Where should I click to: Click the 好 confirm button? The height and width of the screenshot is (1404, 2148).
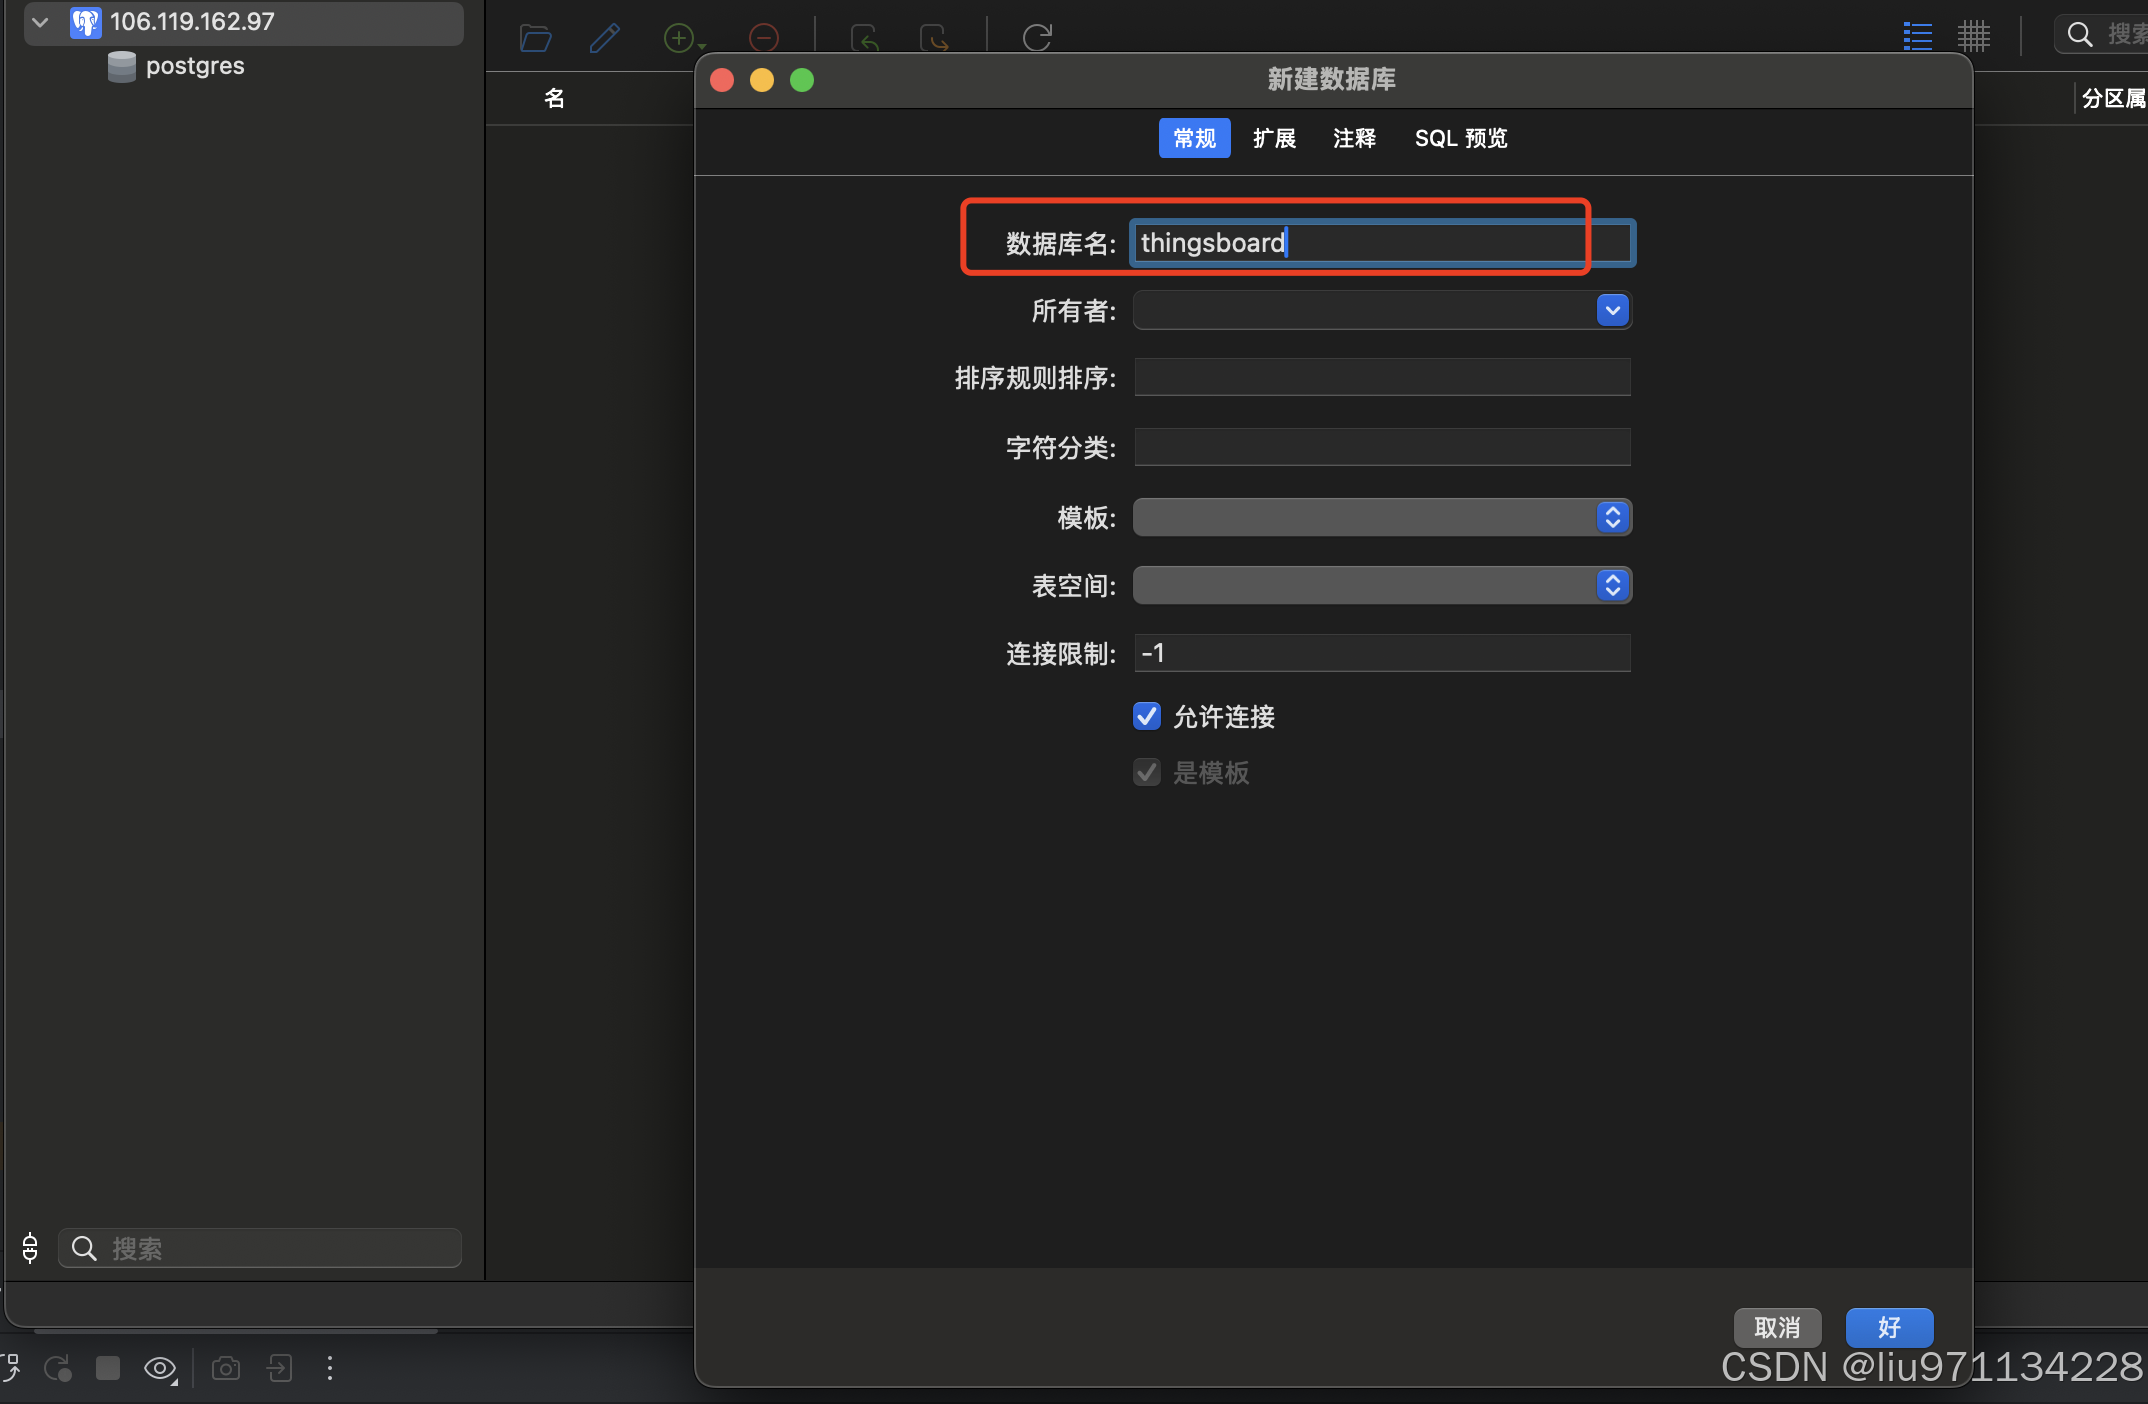coord(1888,1327)
